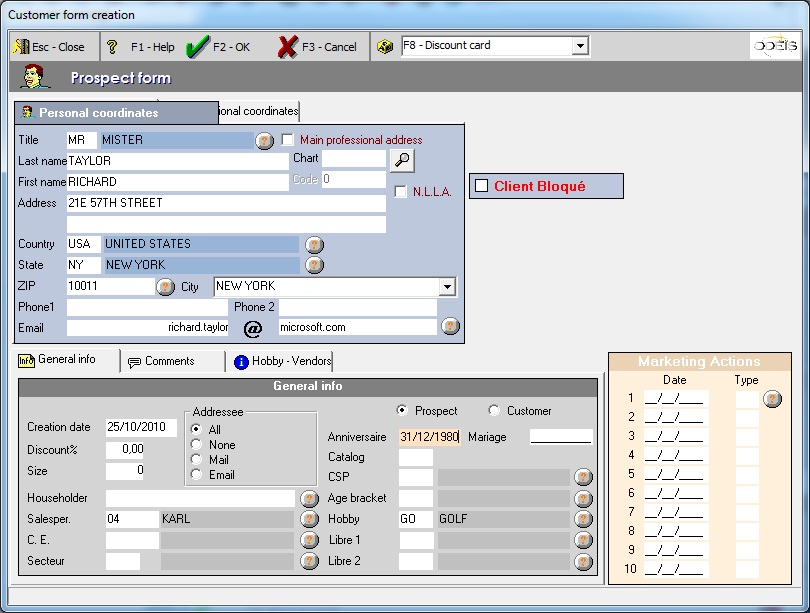The image size is (810, 613).
Task: Select Addressee None radio option
Action: (x=196, y=444)
